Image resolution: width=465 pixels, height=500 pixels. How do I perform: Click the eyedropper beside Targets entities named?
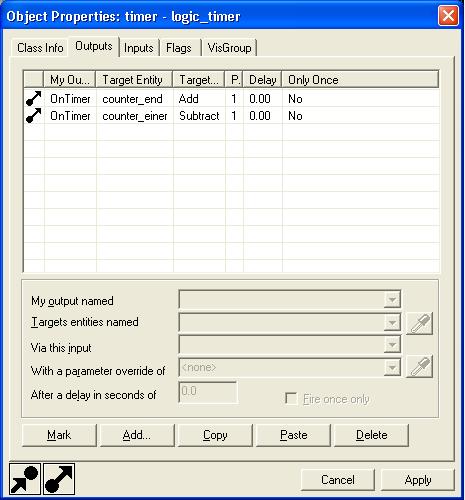(x=419, y=323)
